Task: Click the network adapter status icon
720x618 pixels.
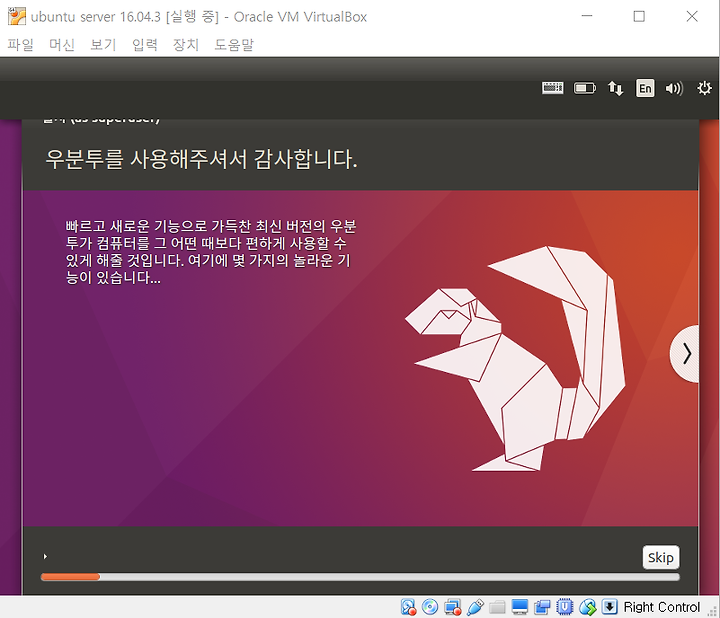Action: point(453,607)
